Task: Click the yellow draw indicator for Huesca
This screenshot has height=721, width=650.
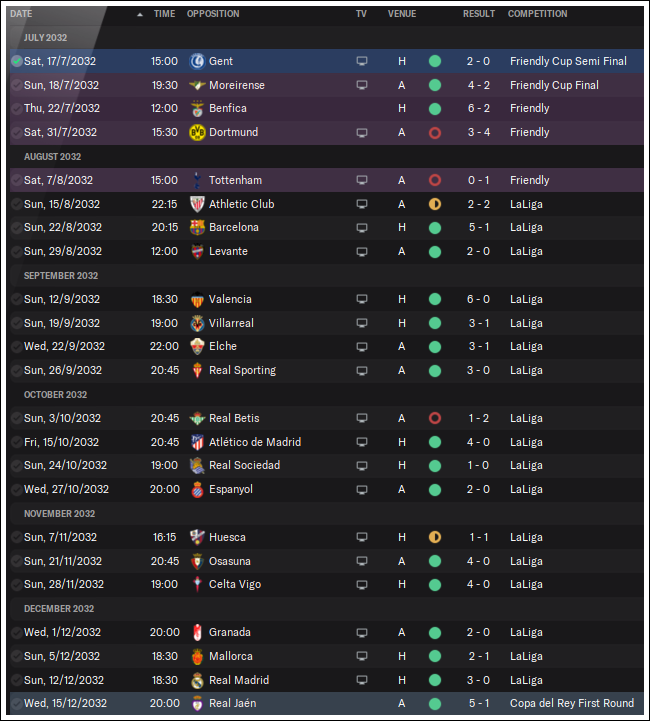Action: click(435, 537)
